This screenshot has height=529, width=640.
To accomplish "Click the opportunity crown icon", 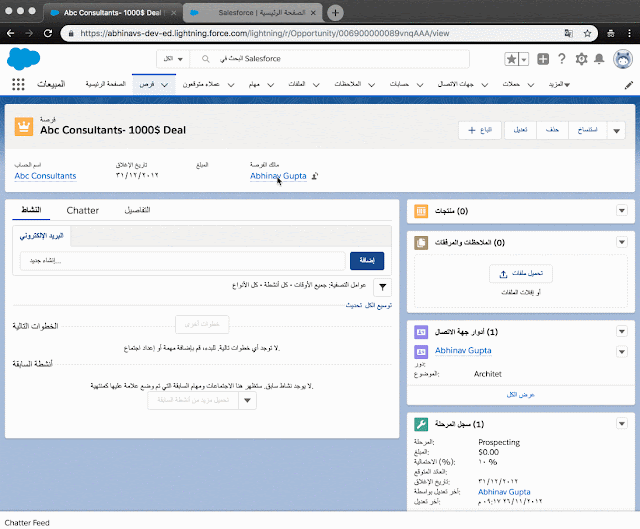I will (x=24, y=127).
